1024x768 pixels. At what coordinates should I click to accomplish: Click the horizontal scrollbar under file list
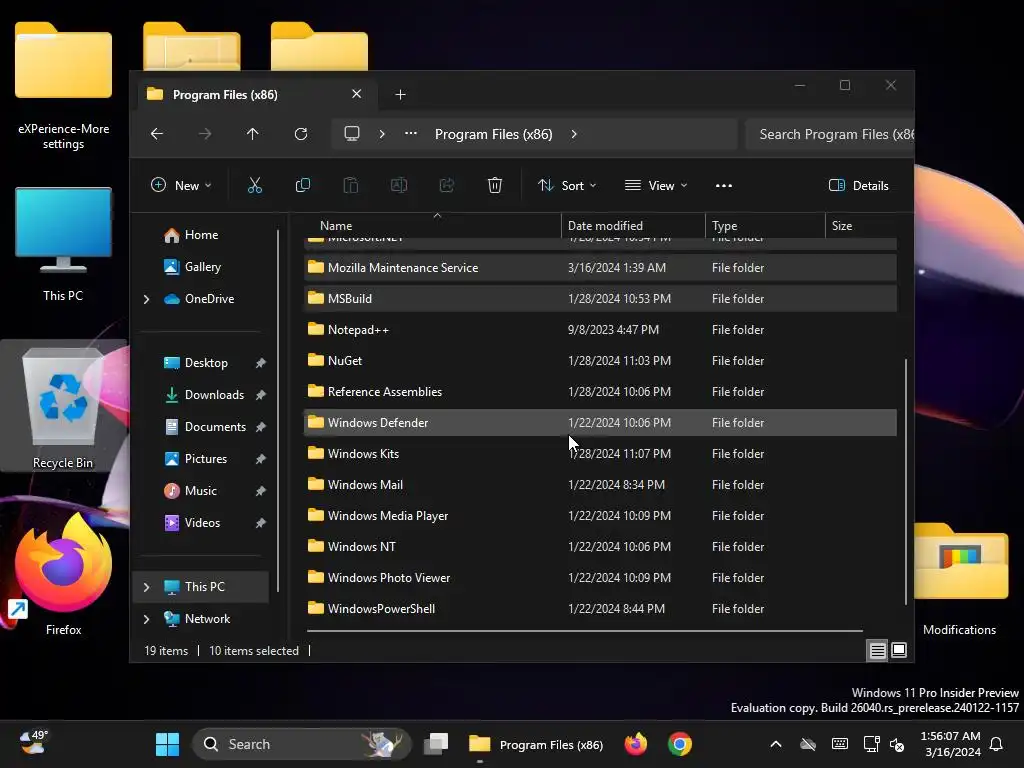[584, 631]
